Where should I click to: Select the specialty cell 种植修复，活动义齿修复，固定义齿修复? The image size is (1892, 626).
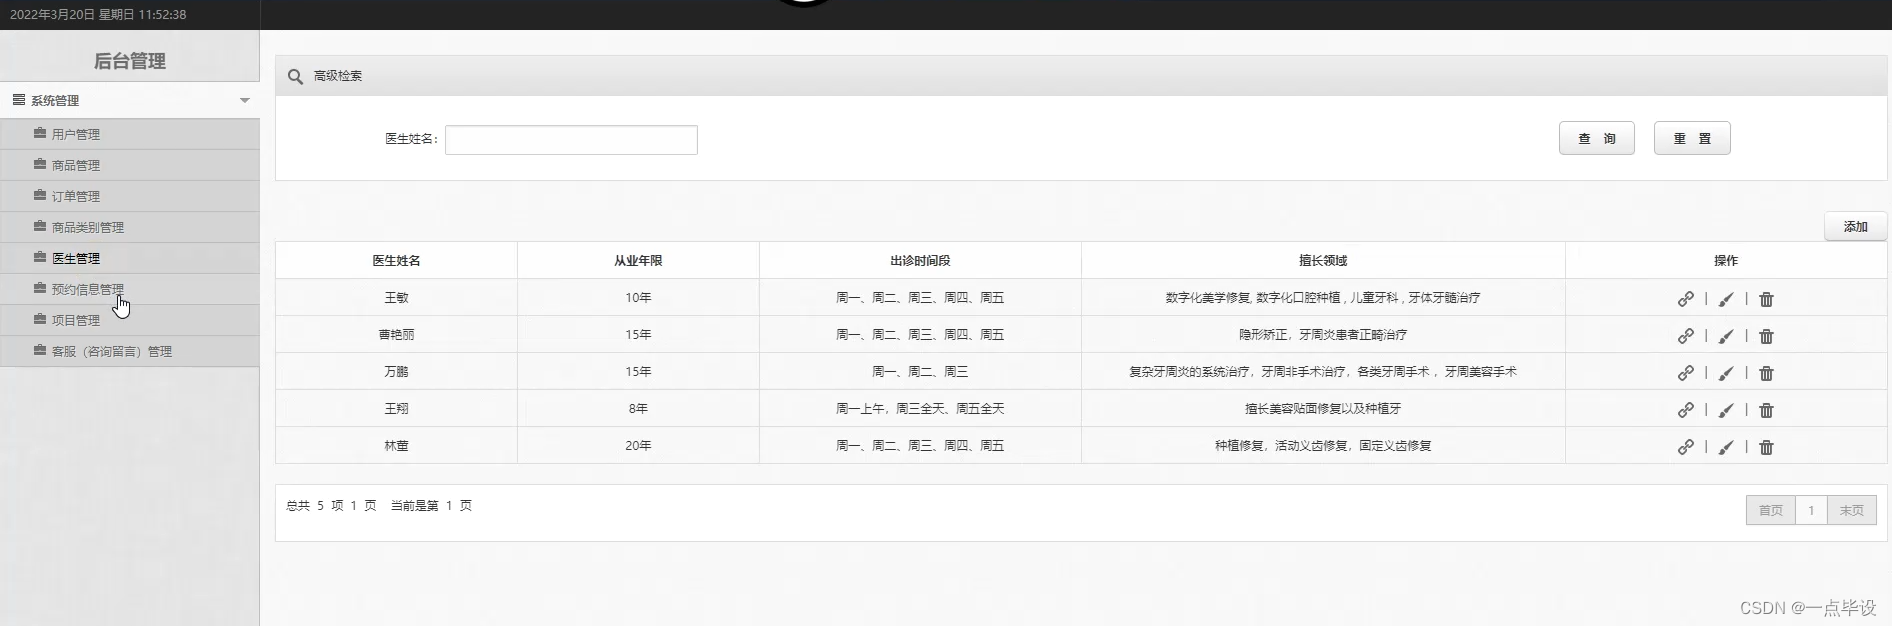1323,446
